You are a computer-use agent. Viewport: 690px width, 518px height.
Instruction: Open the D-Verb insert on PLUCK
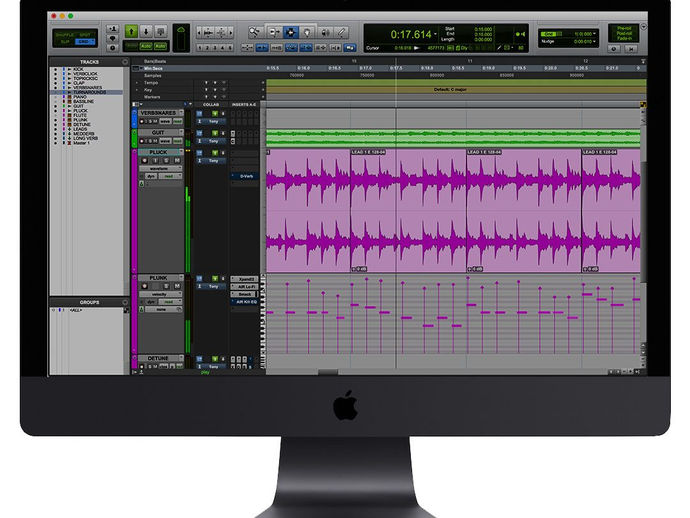[245, 176]
